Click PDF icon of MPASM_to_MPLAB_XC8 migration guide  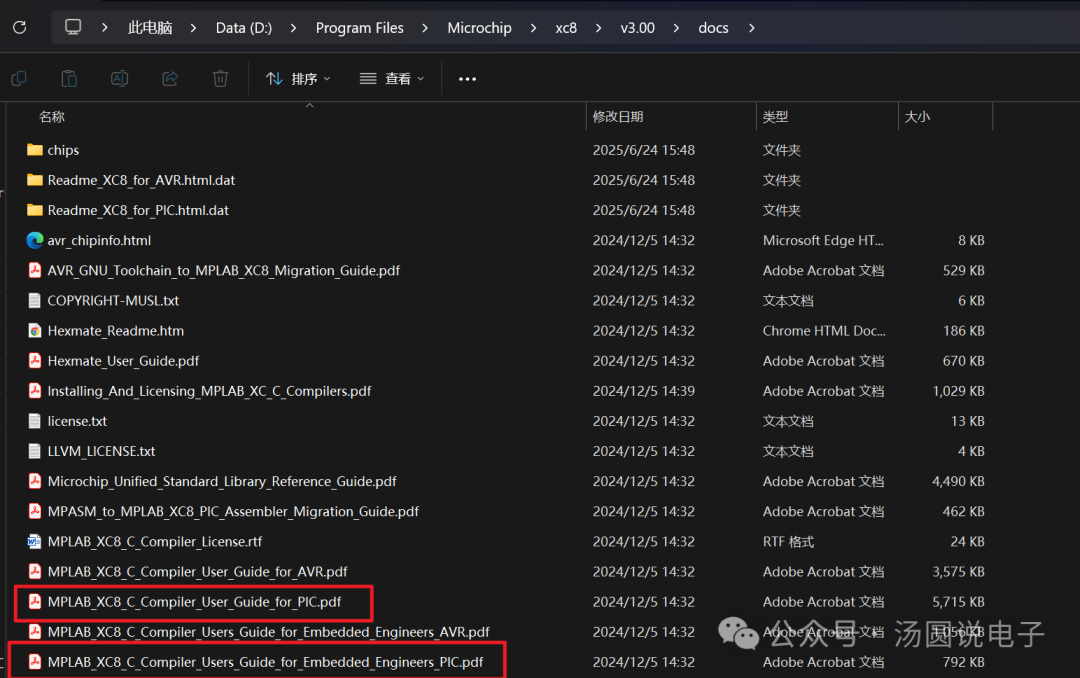click(34, 511)
